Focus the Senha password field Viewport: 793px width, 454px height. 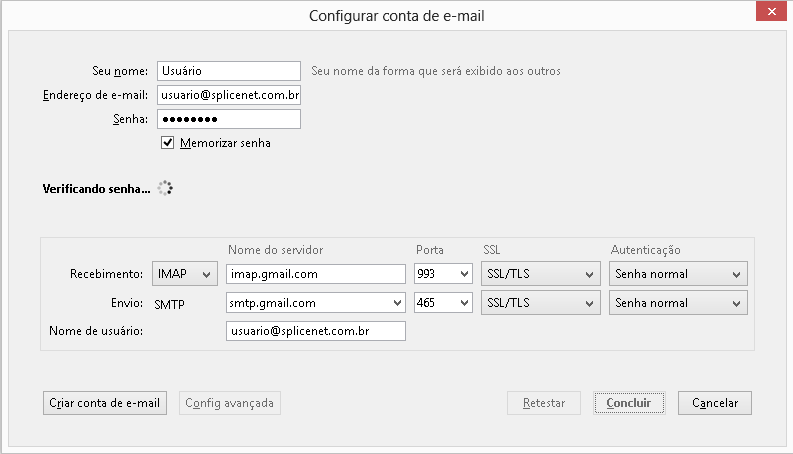point(229,119)
